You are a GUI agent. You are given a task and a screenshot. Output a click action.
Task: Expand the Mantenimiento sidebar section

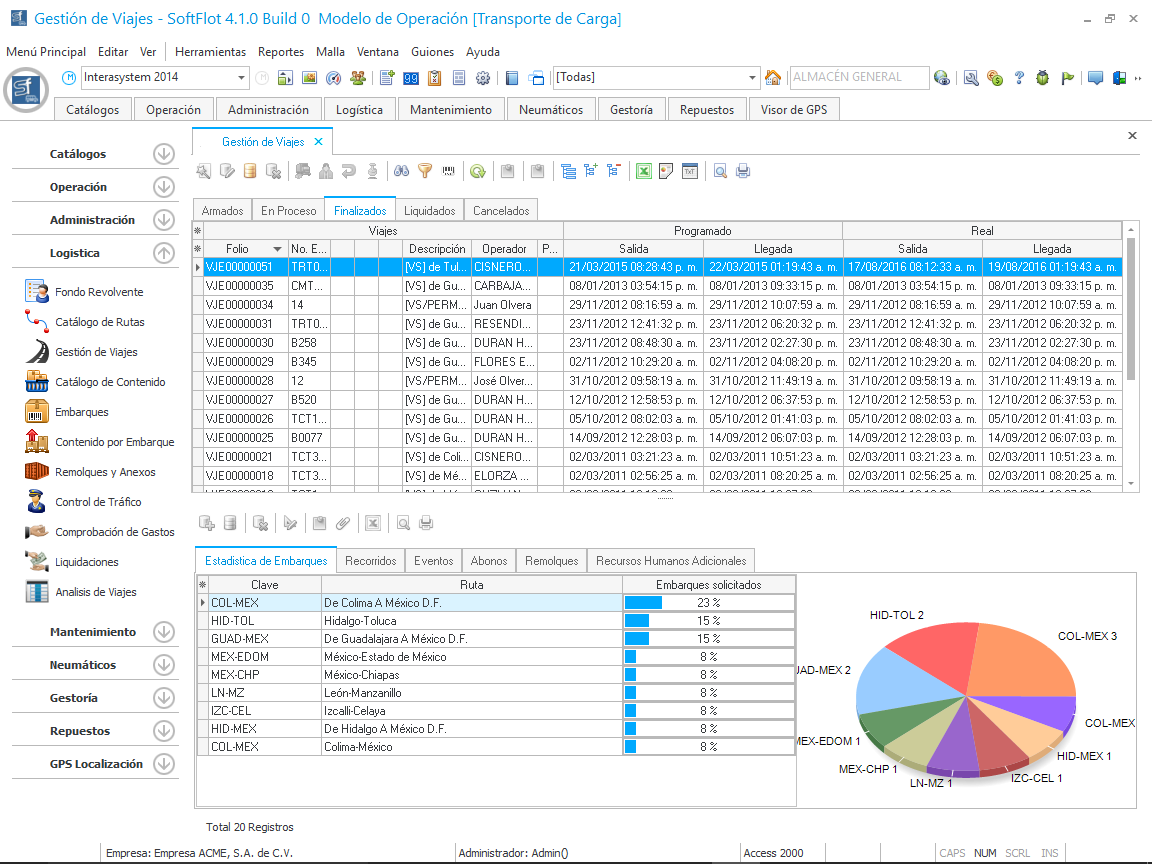click(x=164, y=632)
